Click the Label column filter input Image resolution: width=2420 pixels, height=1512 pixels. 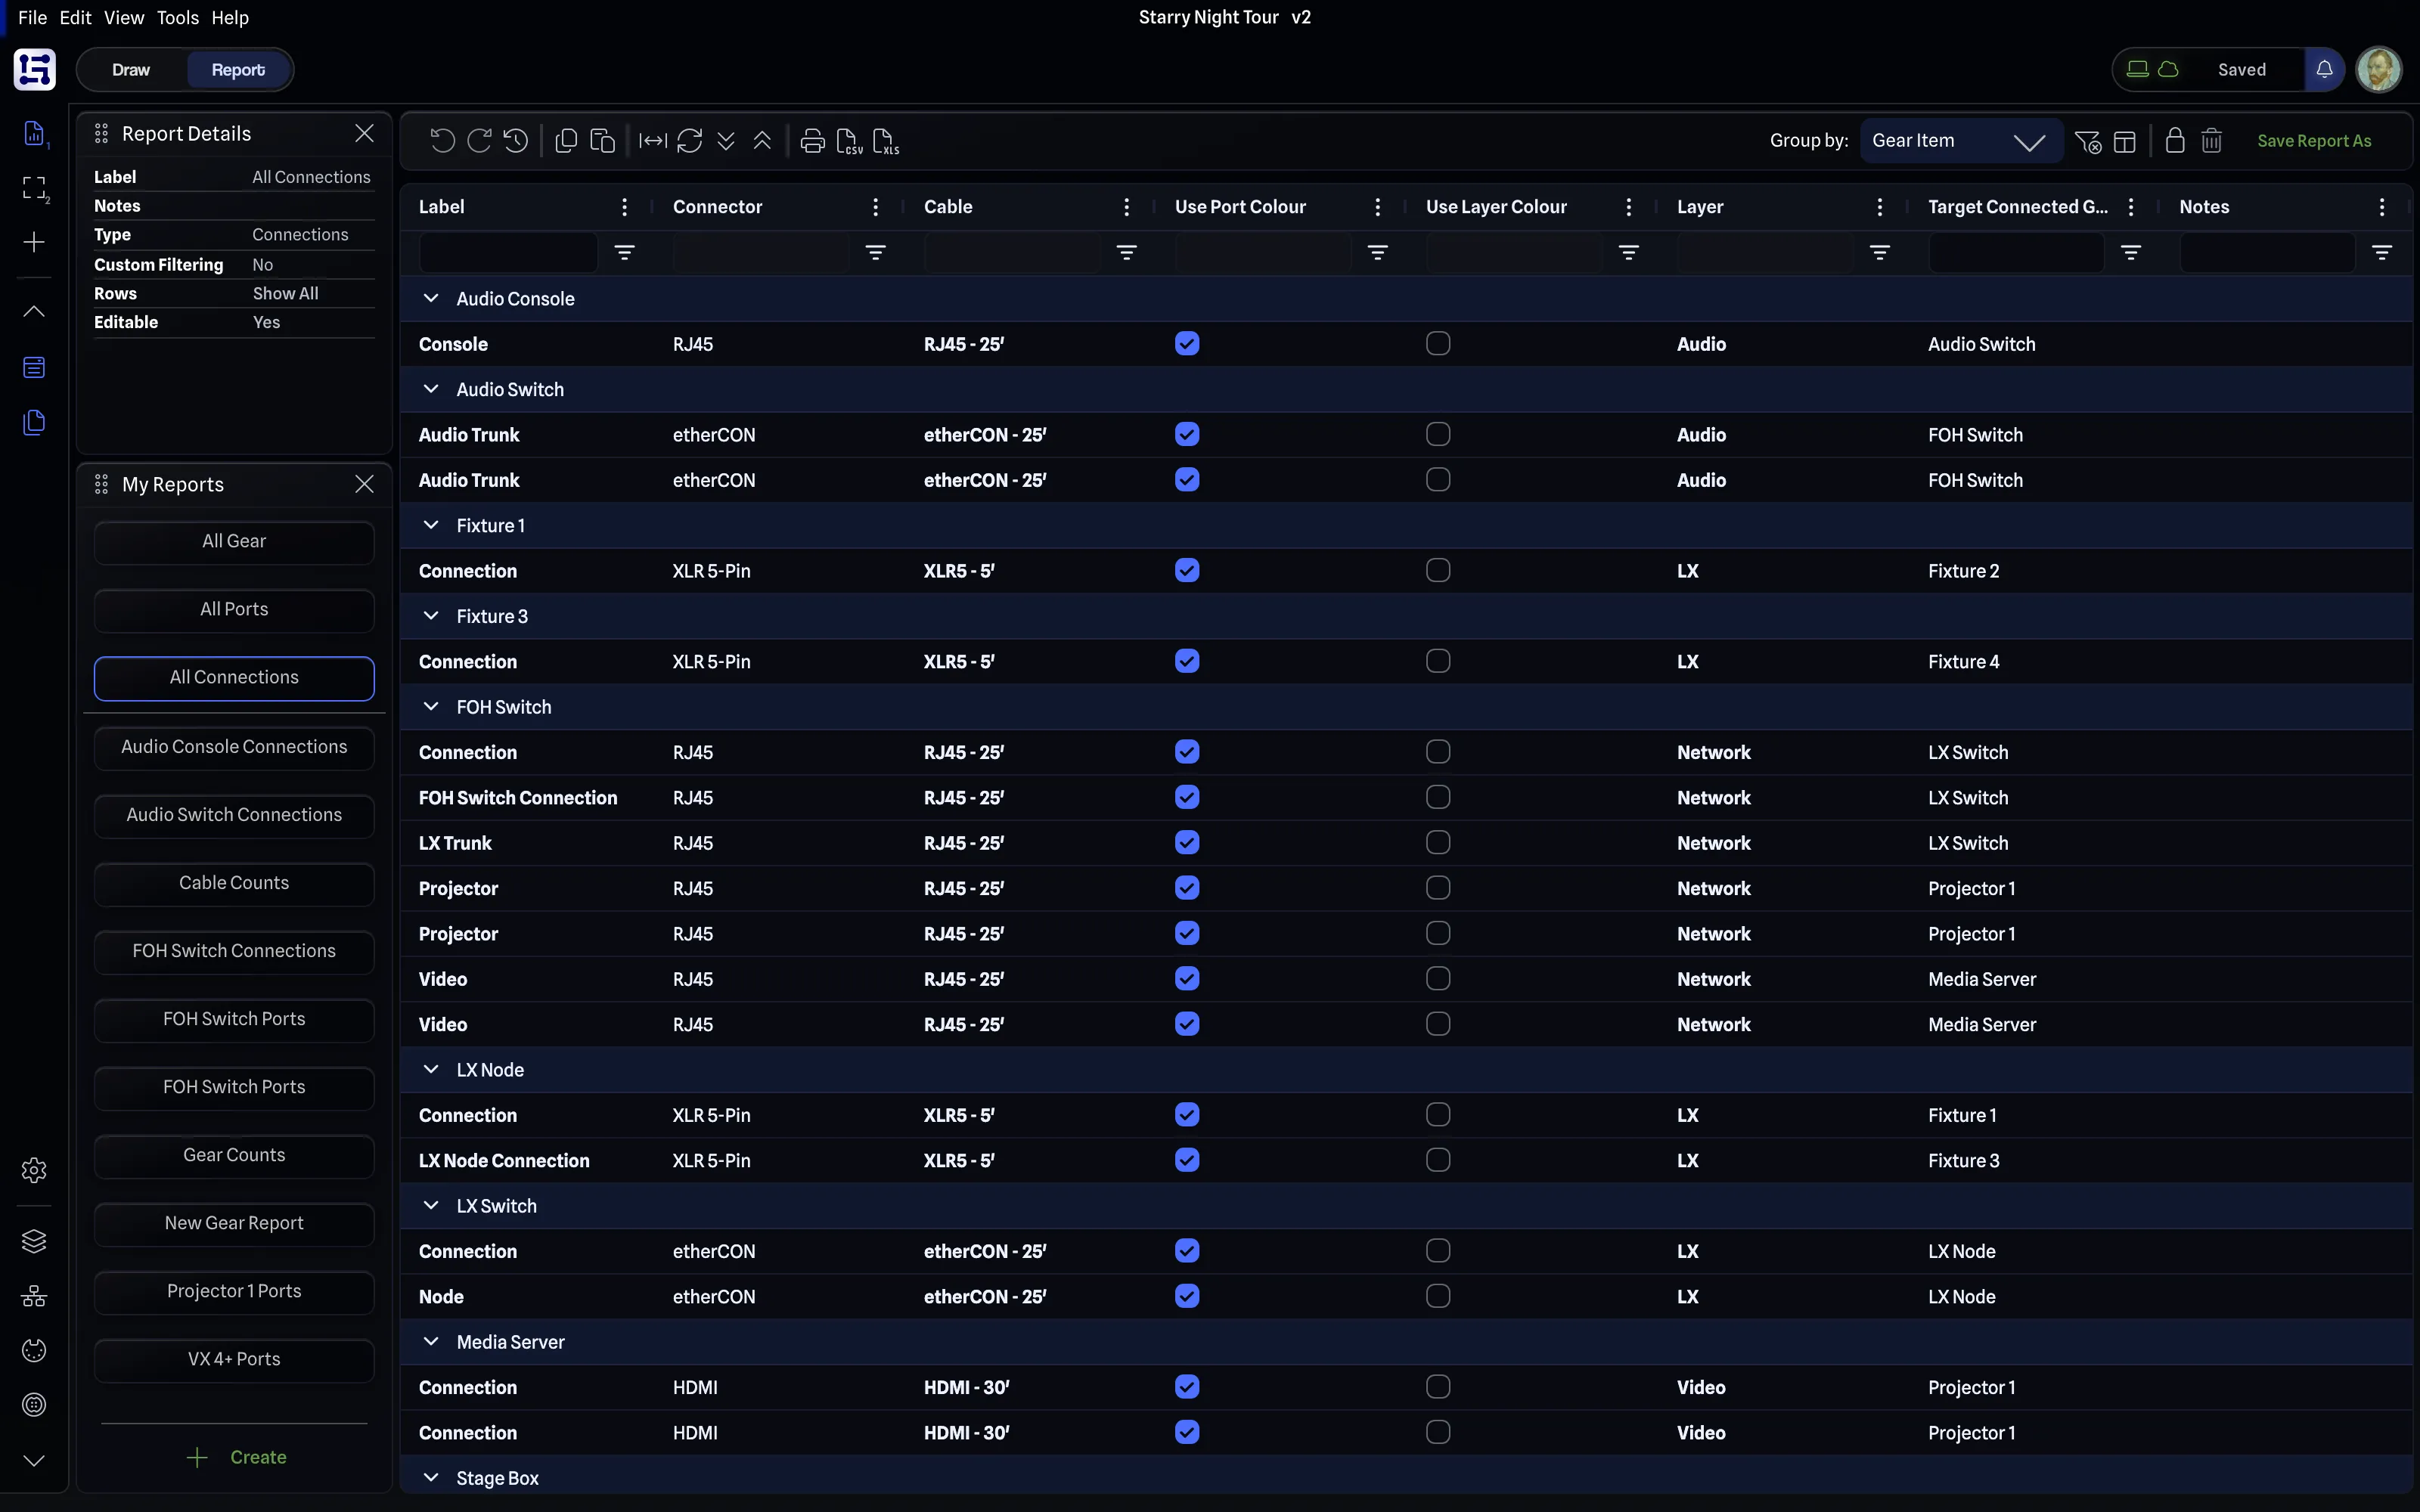508,253
